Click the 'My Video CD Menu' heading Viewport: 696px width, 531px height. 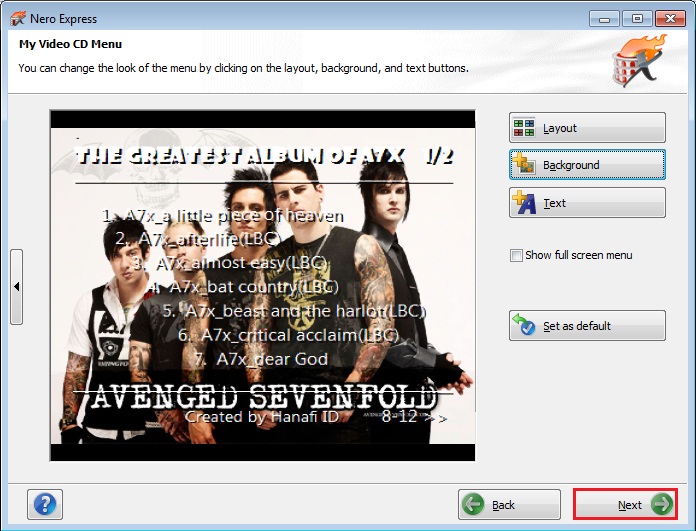70,44
